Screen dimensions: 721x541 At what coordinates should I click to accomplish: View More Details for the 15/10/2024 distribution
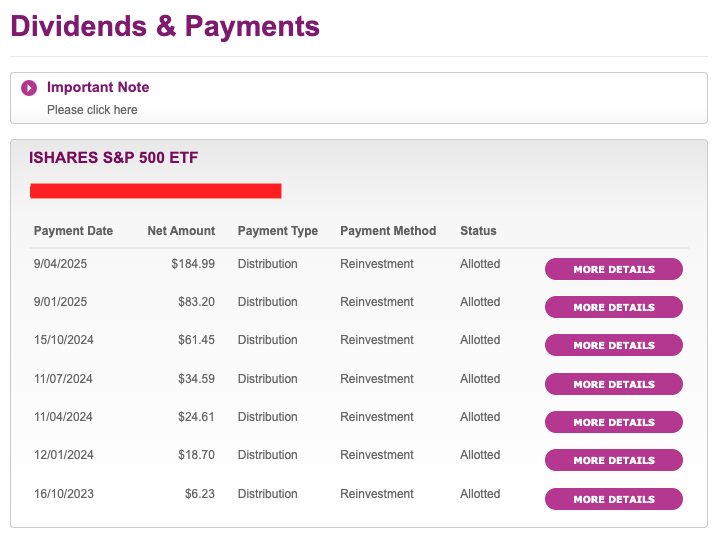pos(613,345)
